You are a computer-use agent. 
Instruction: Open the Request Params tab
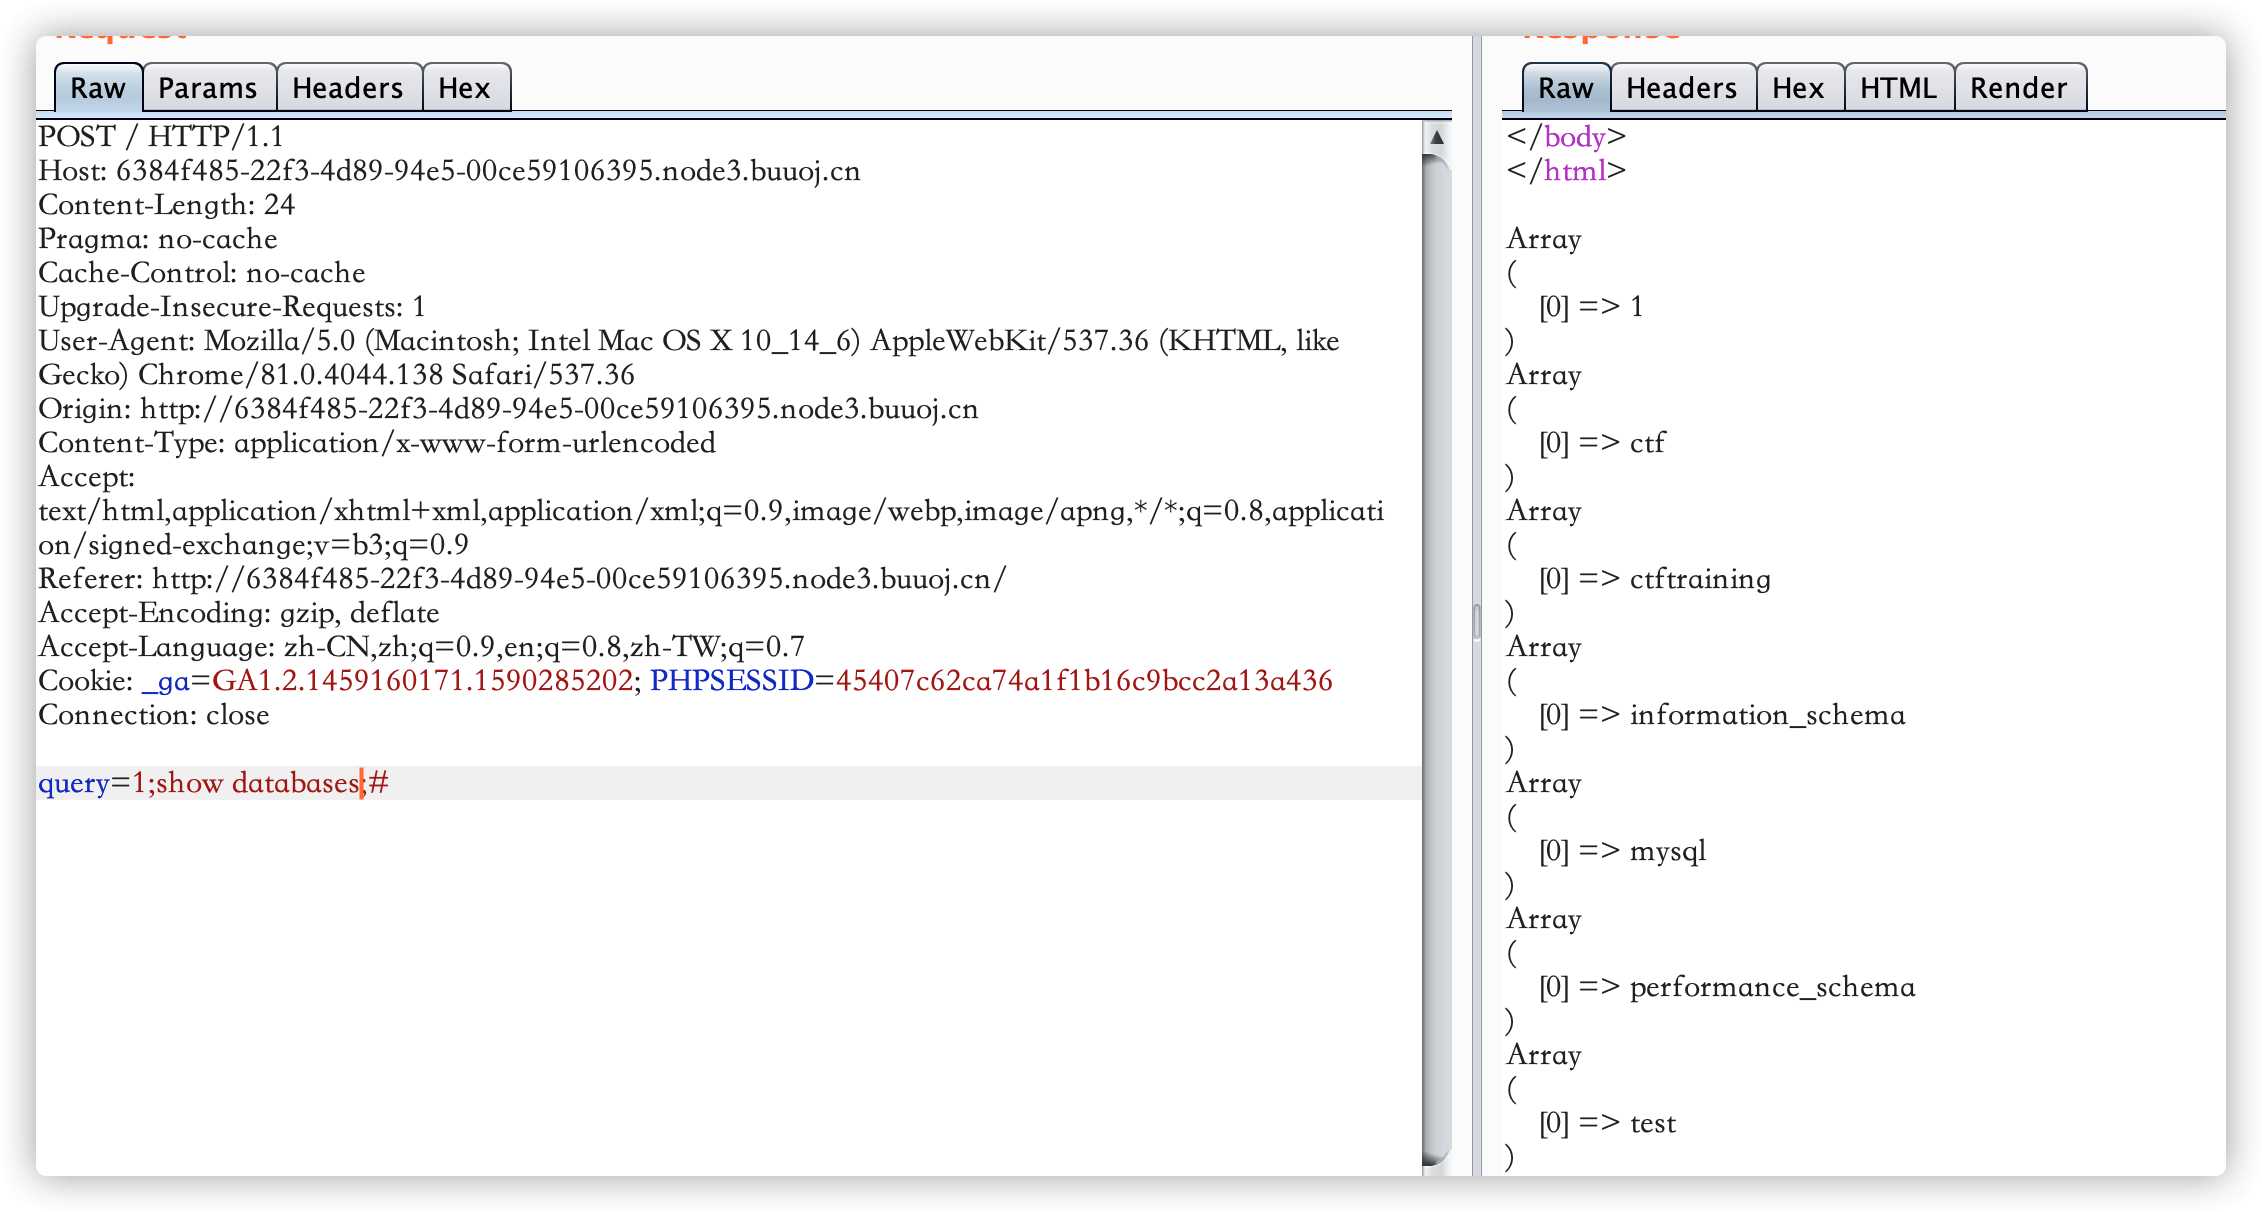pyautogui.click(x=208, y=88)
